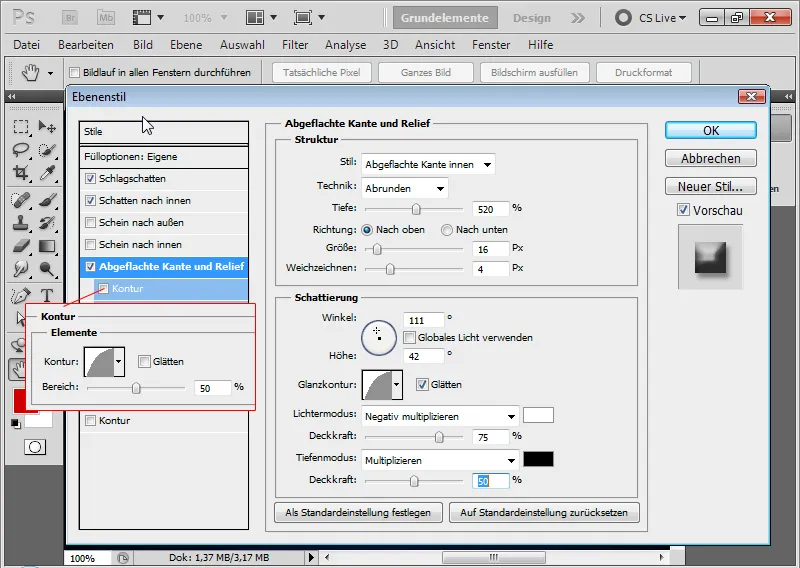Click the Tatsächliche Pixel button
The height and width of the screenshot is (568, 800).
point(321,72)
